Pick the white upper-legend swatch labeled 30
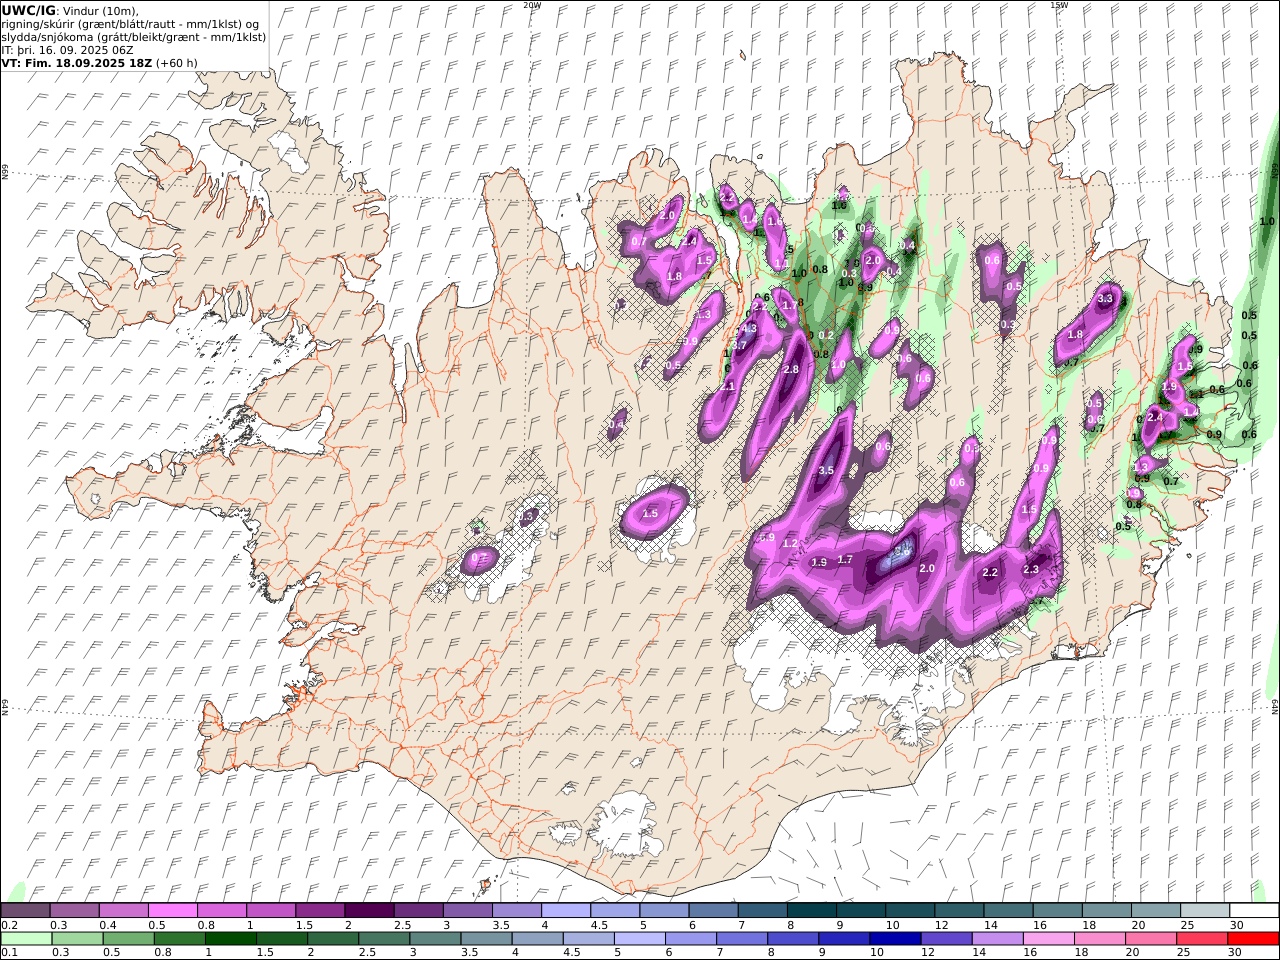Screen dimensions: 1280x960 pos(1253,911)
